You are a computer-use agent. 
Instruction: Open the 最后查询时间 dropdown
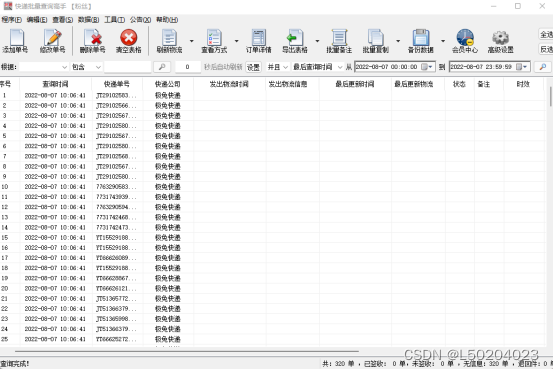[318, 67]
